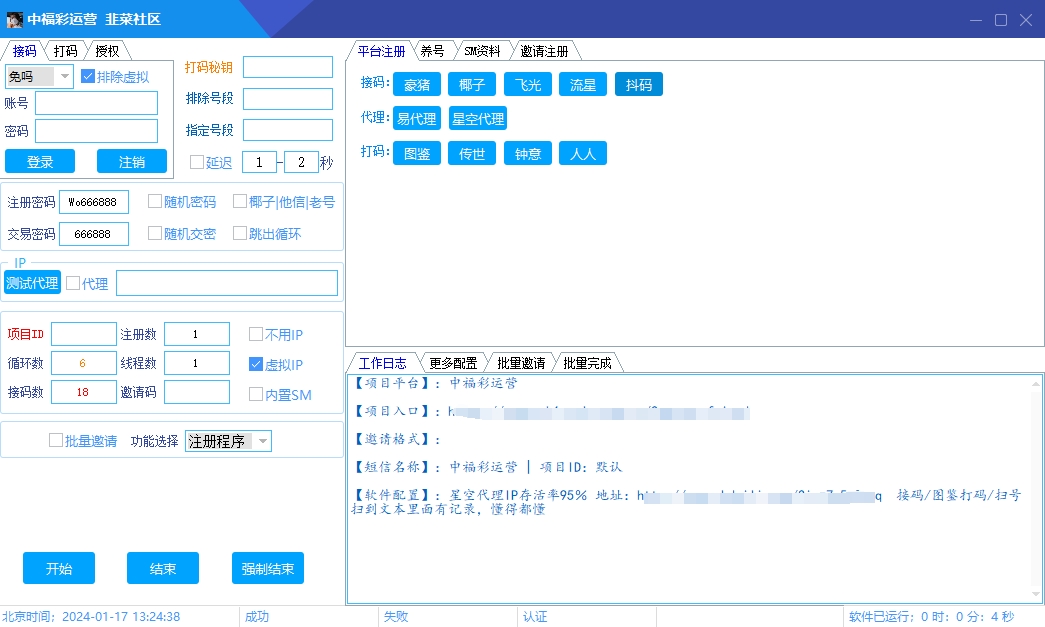Viewport: 1045px width, 627px height.
Task: Enable the 随机密码 checkbox
Action: (155, 202)
